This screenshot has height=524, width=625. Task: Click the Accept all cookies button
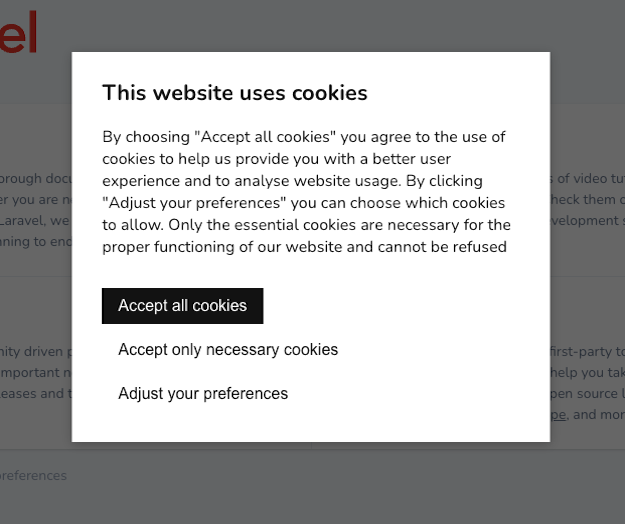click(182, 306)
